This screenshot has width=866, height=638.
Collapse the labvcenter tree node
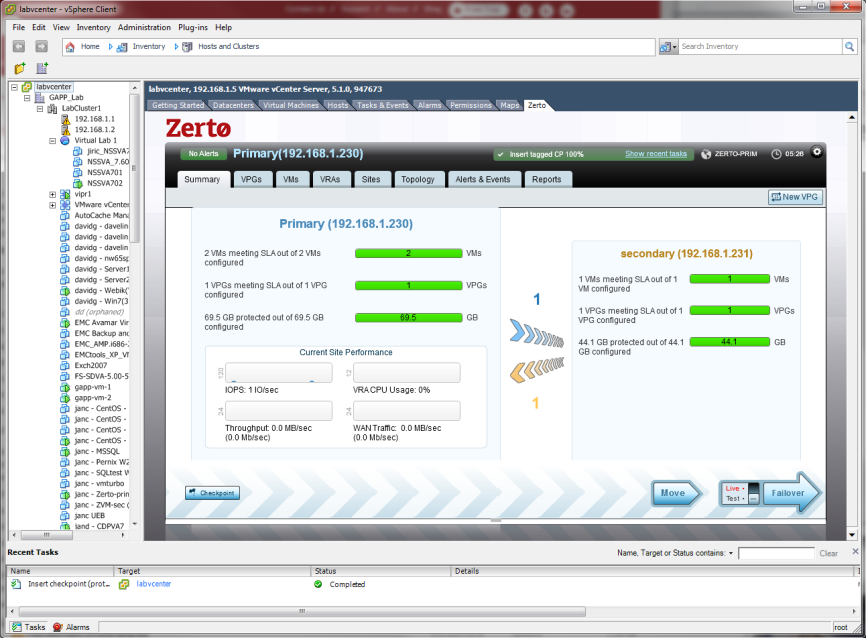(x=14, y=87)
